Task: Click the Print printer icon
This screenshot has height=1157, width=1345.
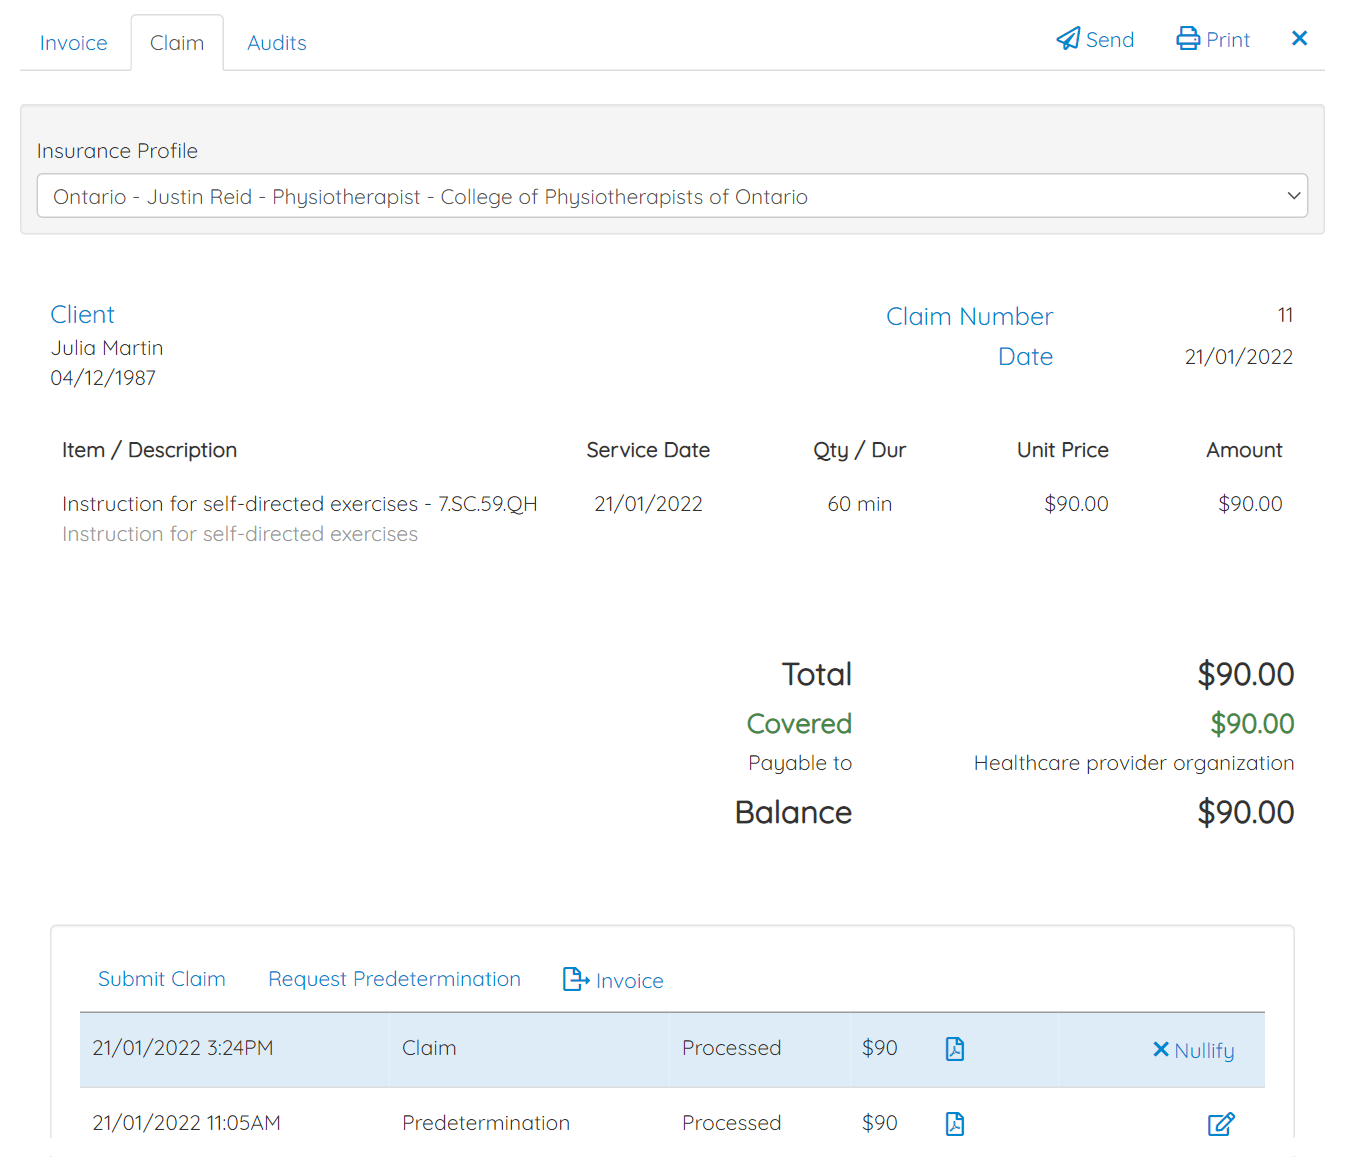Action: [1188, 39]
